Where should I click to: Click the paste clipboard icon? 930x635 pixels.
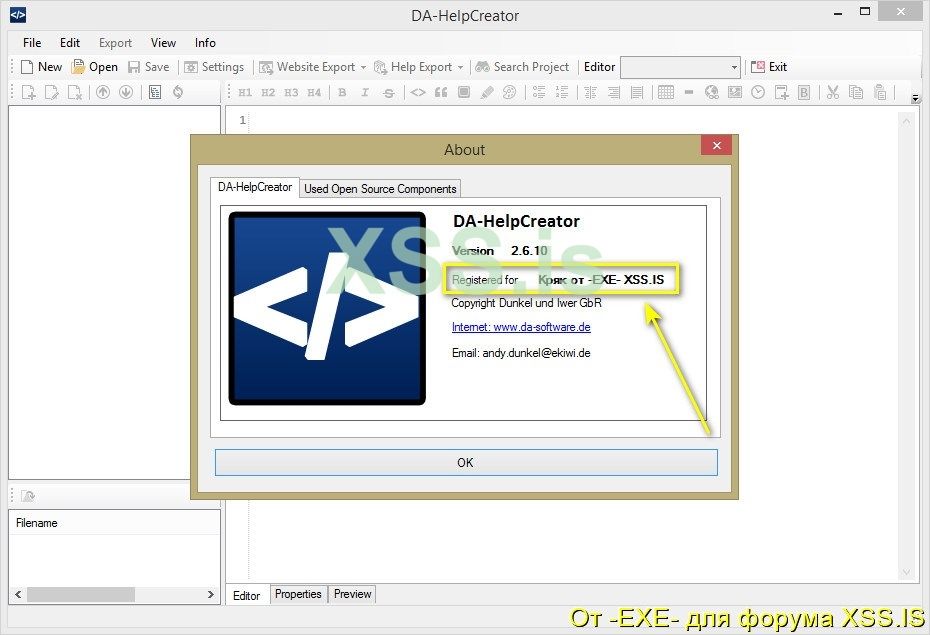[880, 92]
